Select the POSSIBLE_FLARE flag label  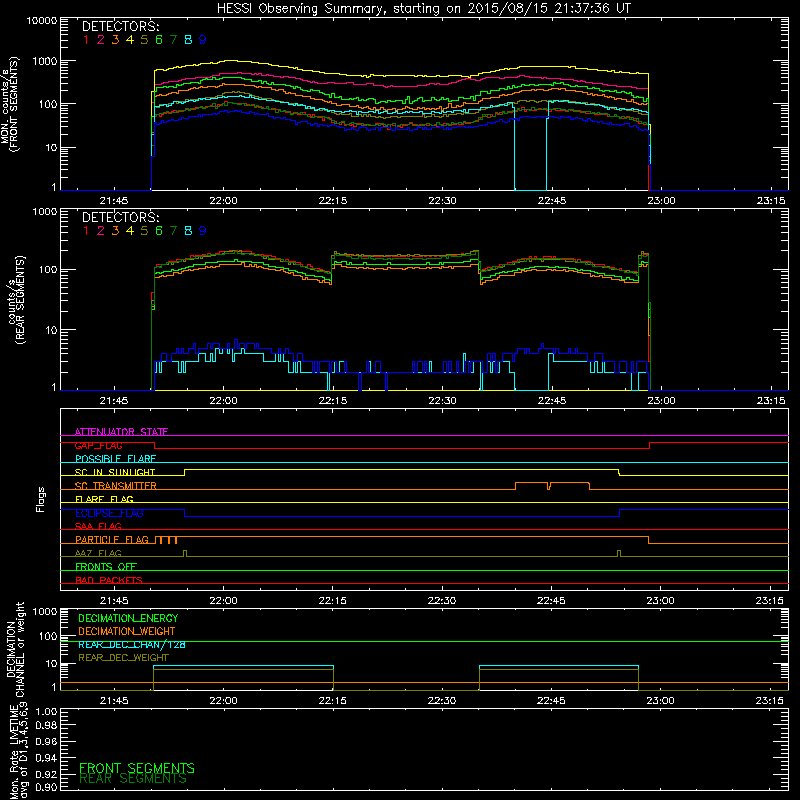(x=115, y=459)
